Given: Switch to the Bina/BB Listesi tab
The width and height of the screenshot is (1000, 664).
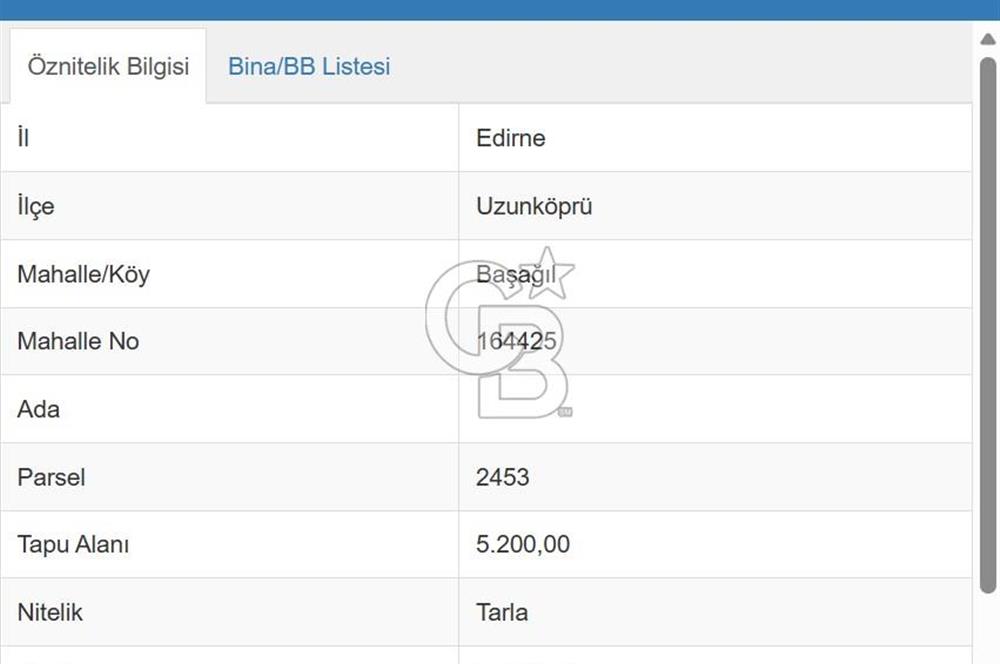Looking at the screenshot, I should 309,67.
